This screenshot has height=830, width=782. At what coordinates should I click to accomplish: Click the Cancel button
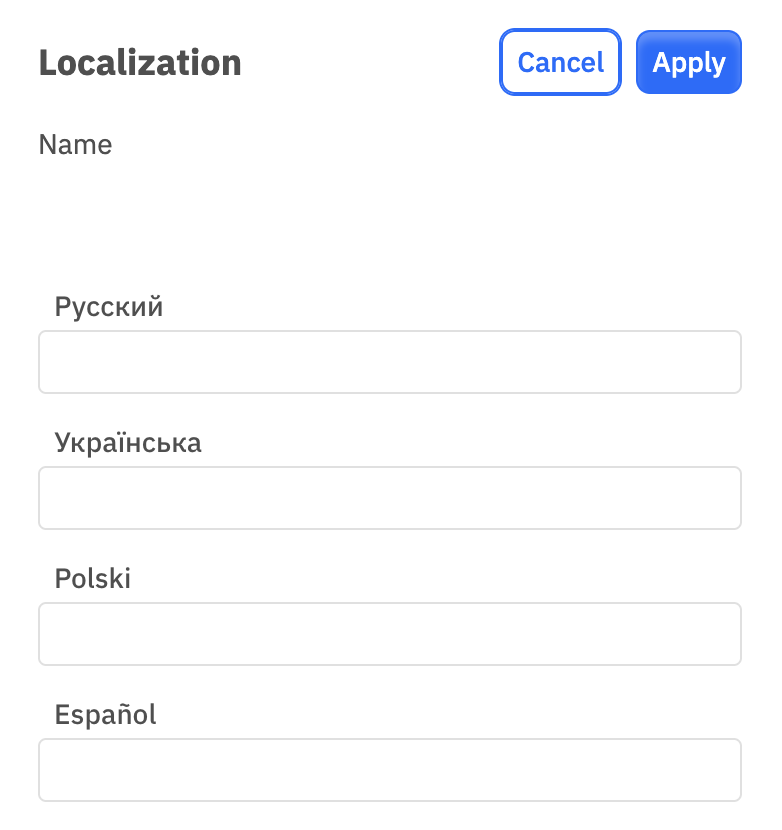point(560,62)
